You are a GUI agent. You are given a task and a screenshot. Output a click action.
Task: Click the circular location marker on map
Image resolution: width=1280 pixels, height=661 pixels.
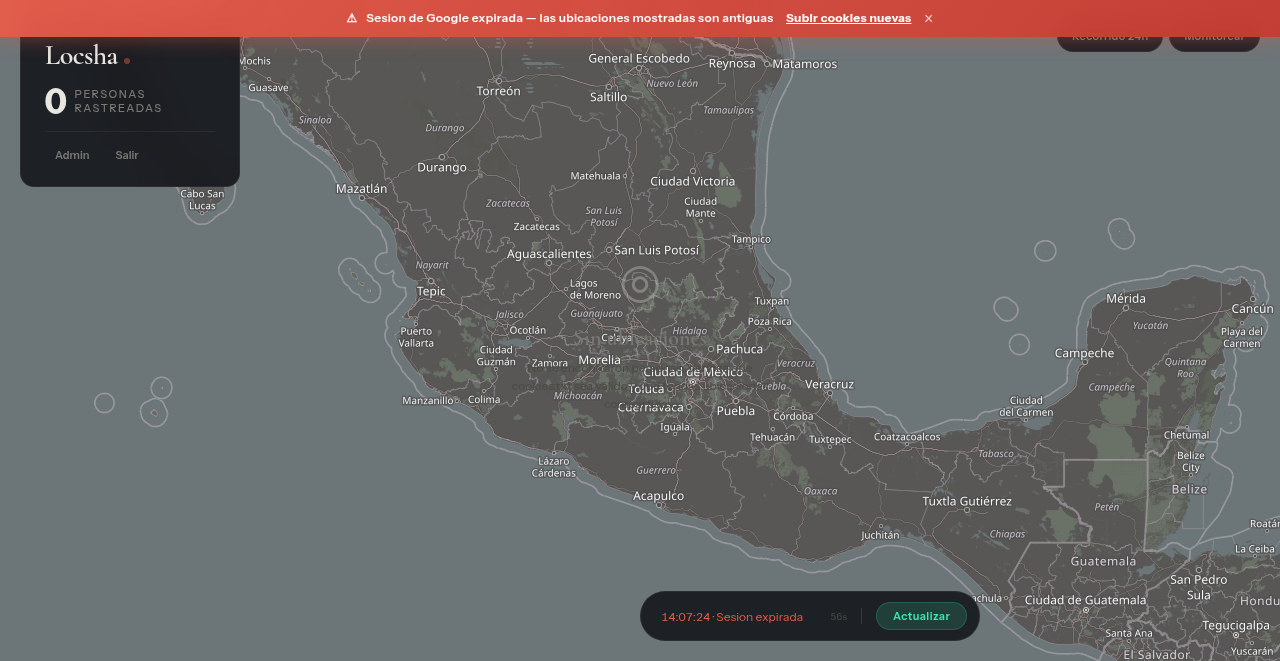[640, 286]
